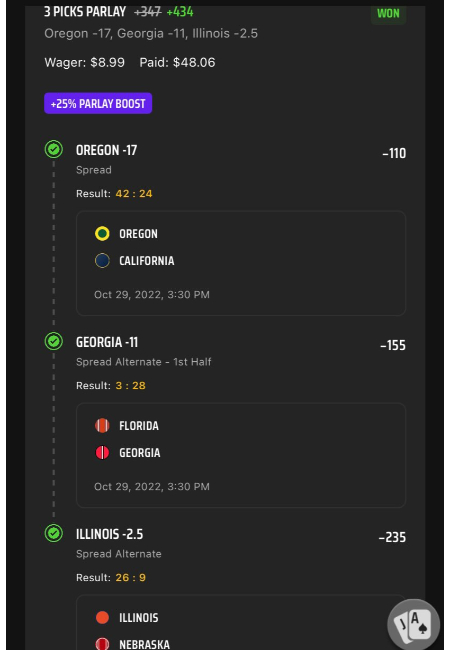Click the Illinois team logo icon
The height and width of the screenshot is (650, 450).
point(102,618)
